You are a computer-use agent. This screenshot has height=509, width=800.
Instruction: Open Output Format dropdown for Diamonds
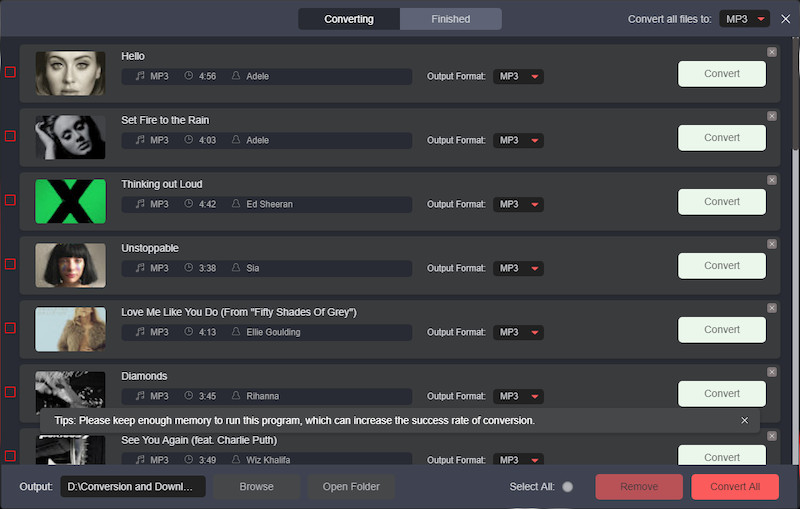coord(518,396)
